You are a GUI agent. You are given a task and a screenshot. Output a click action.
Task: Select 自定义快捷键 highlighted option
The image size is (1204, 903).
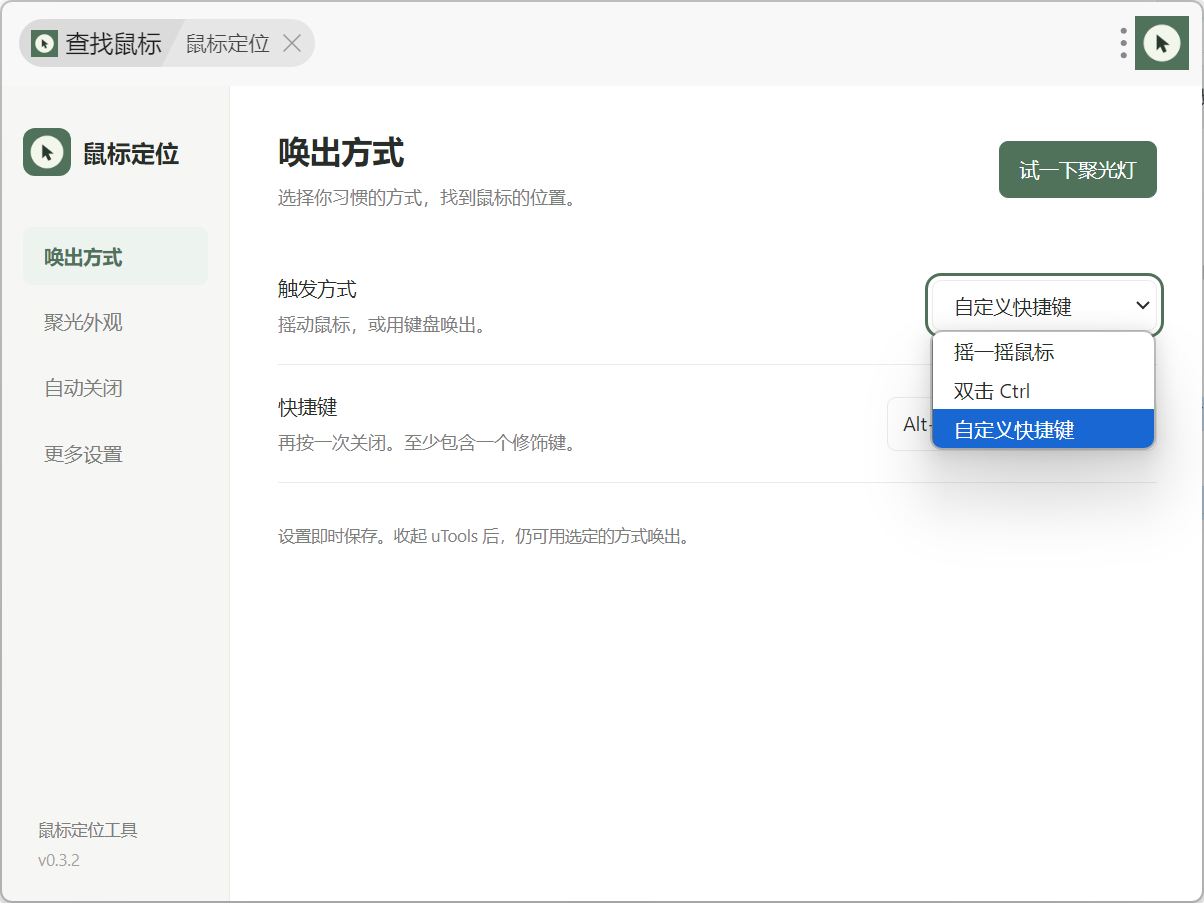[x=1043, y=429]
